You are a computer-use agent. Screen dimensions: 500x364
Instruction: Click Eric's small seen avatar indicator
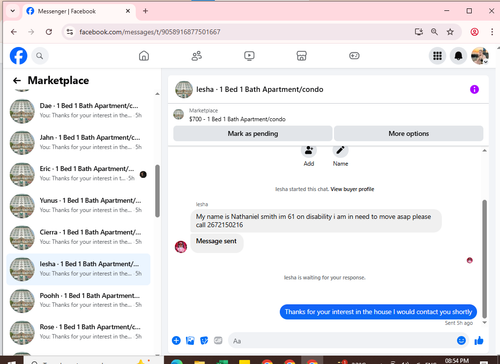coord(143,174)
